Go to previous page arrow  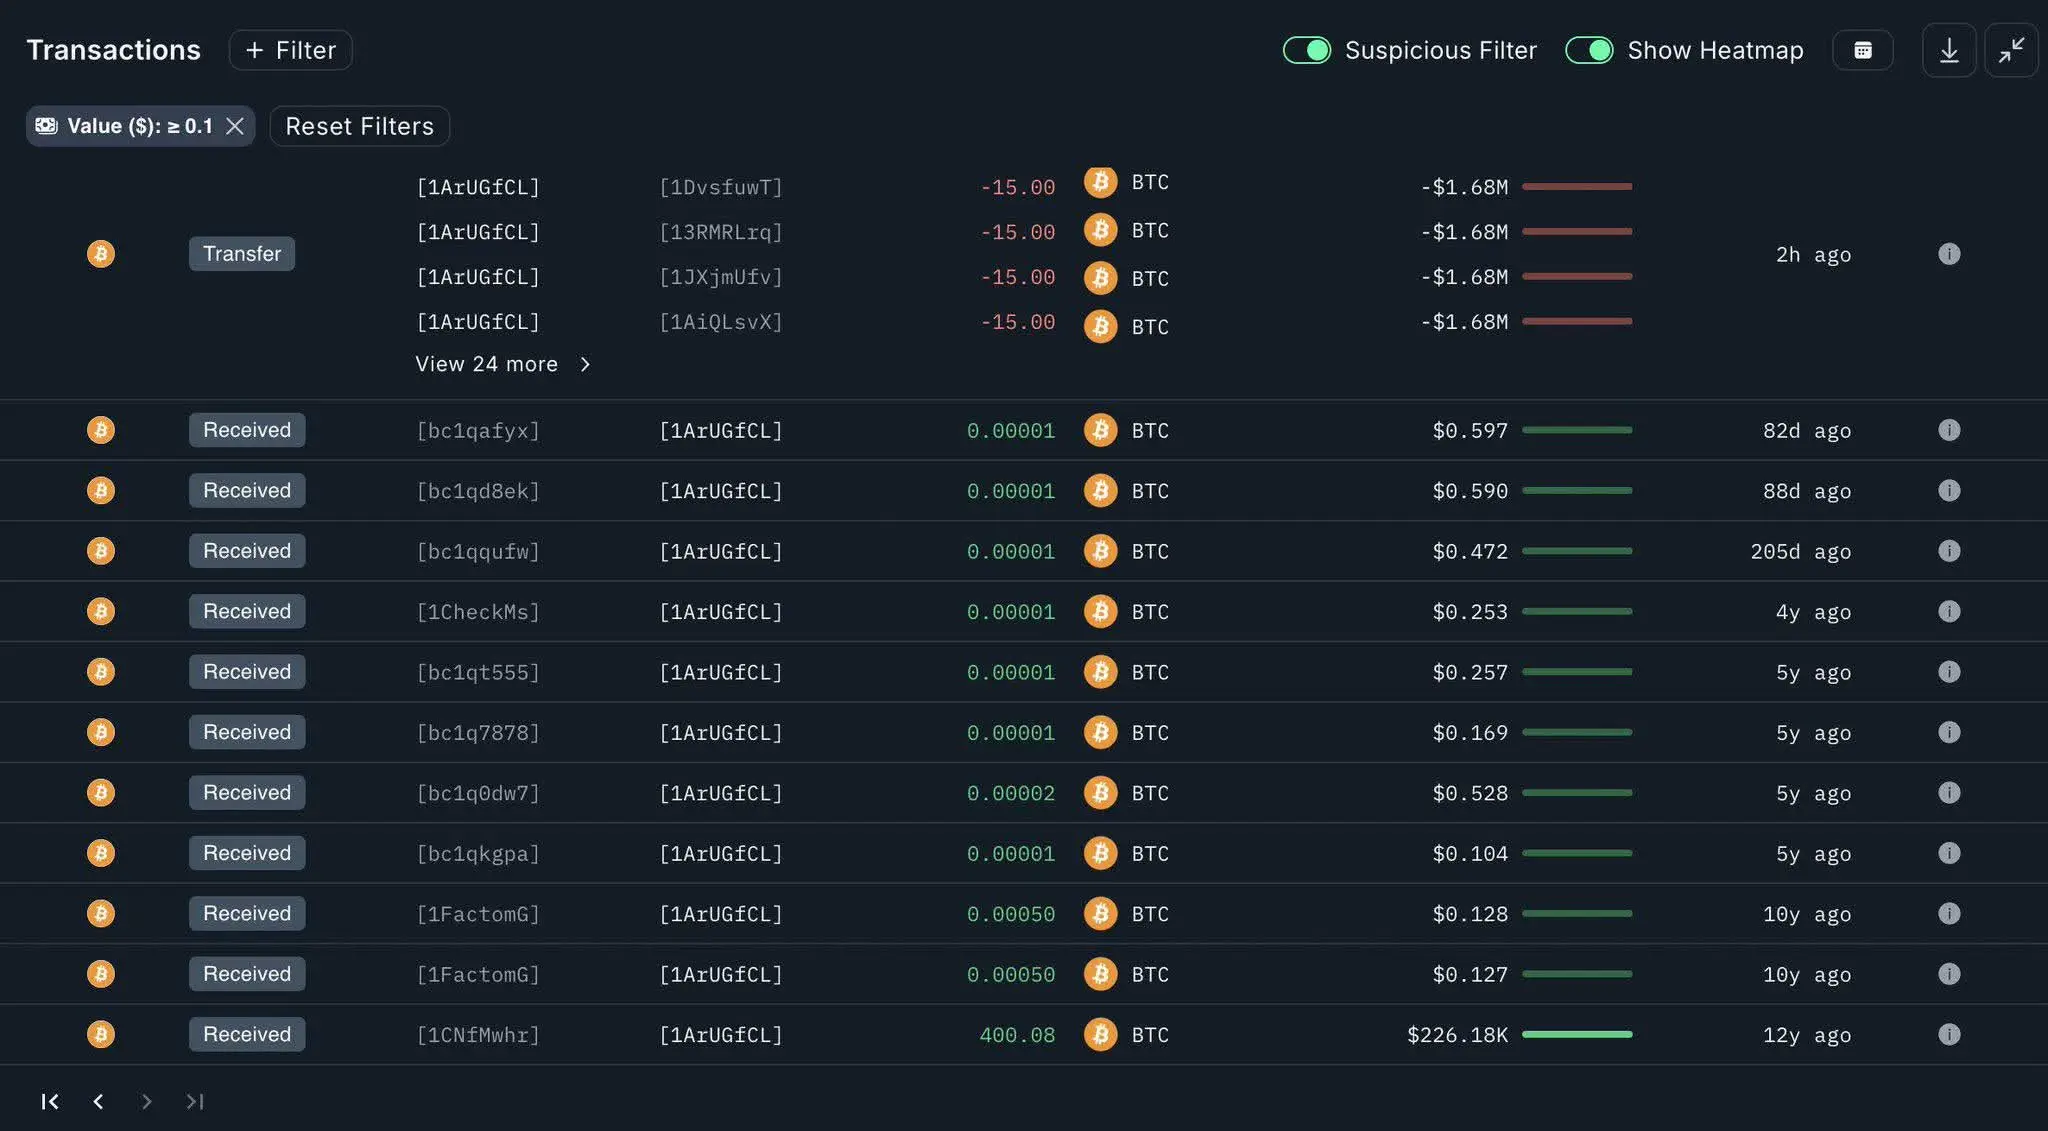coord(98,1101)
